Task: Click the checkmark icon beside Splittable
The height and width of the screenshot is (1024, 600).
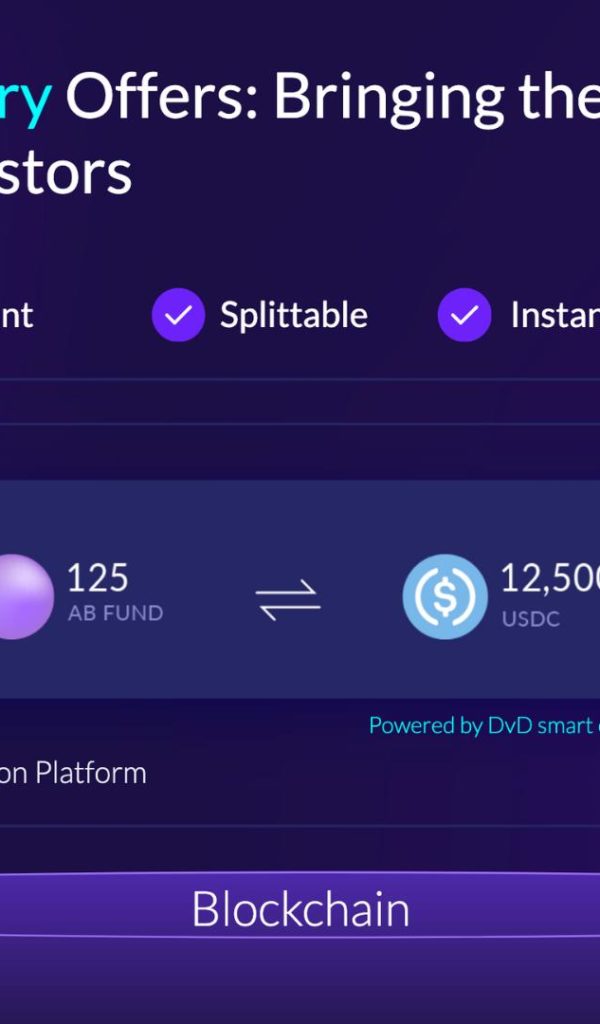Action: (x=178, y=315)
